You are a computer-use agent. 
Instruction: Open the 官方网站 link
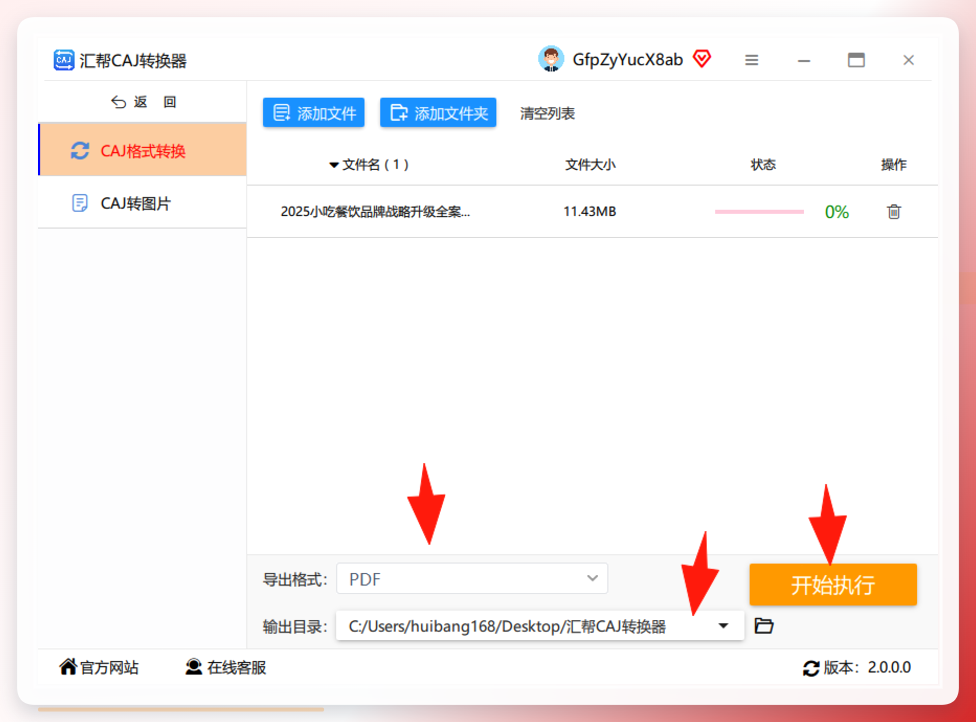click(99, 667)
